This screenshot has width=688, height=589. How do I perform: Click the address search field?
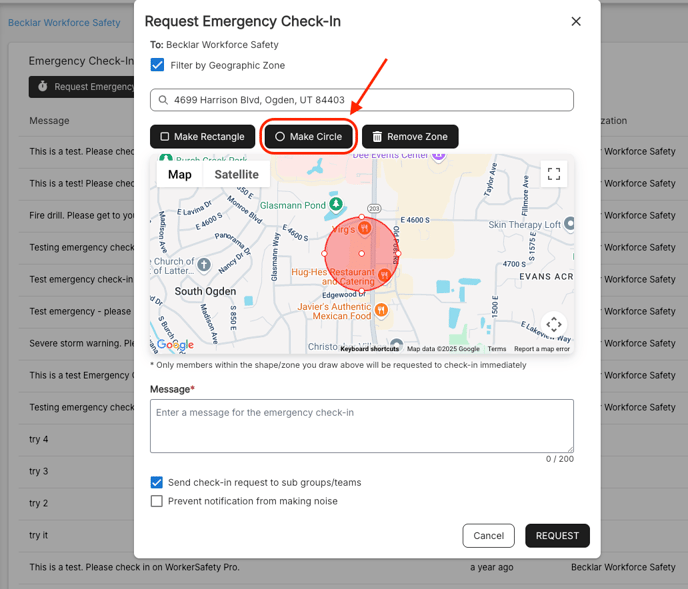(x=362, y=100)
